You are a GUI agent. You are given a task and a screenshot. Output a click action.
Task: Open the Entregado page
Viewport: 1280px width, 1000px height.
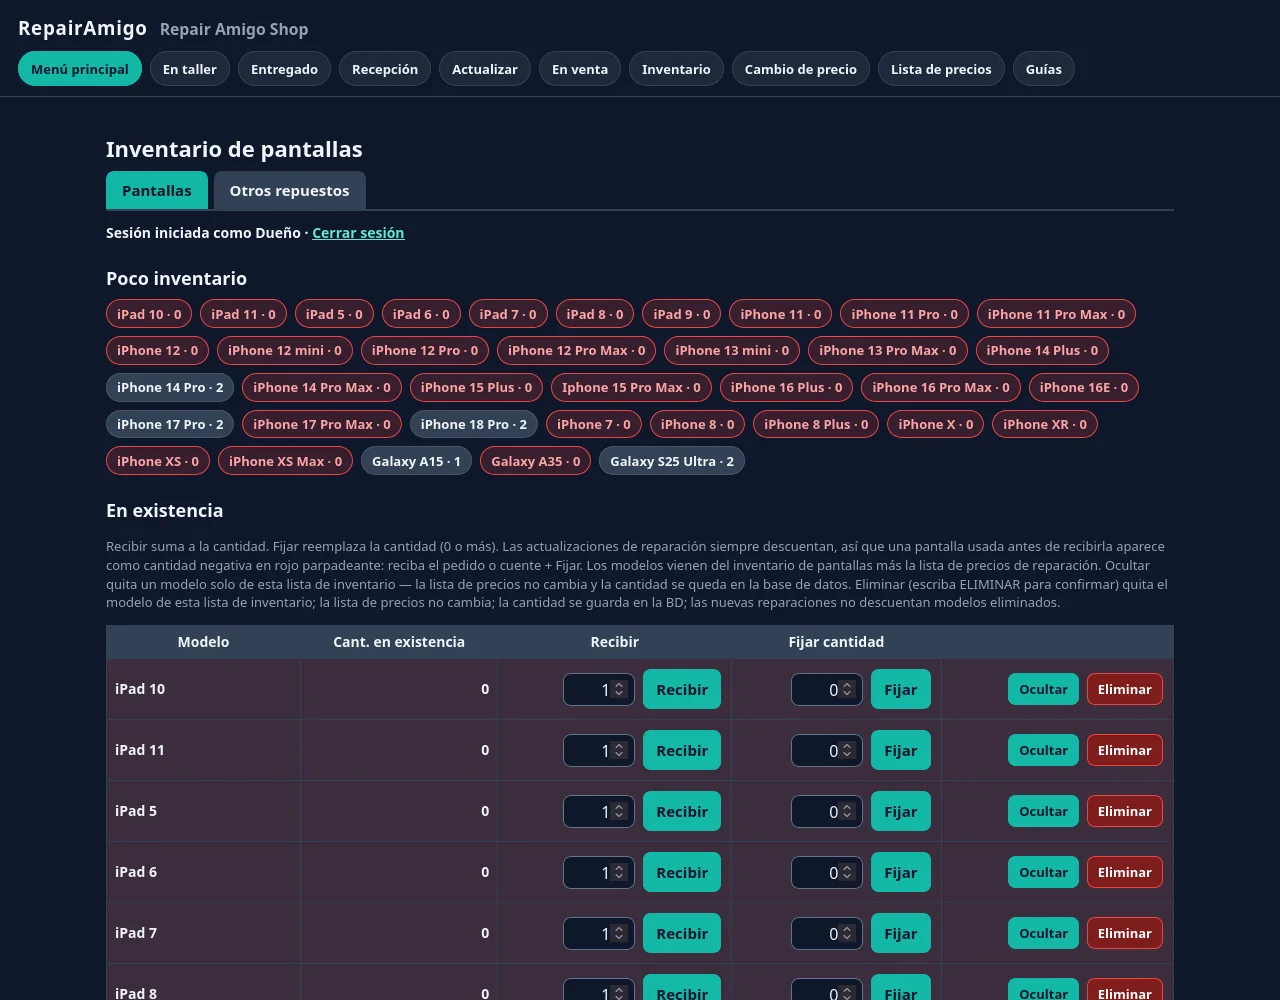coord(284,69)
